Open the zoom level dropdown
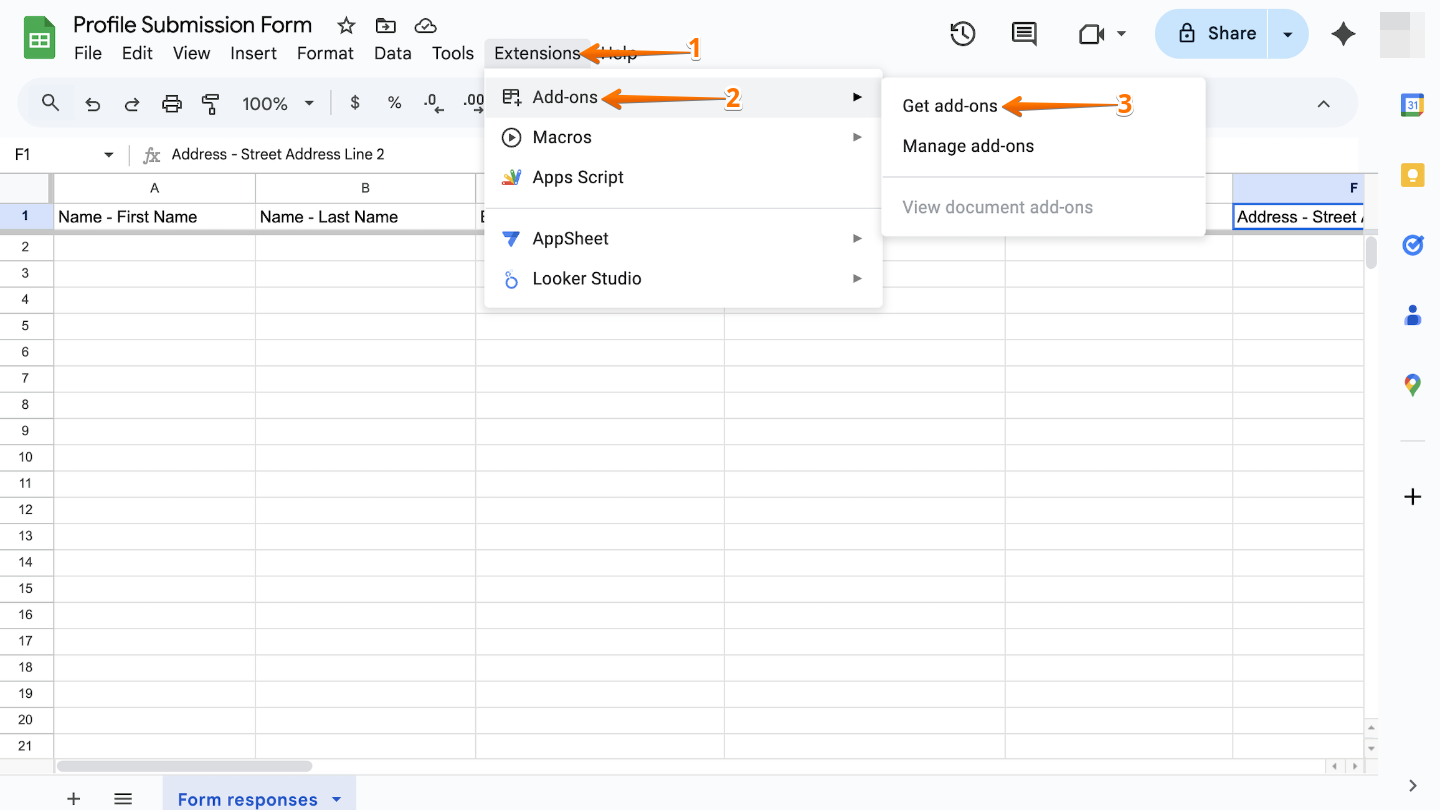Screen dimensions: 1440x810 pos(278,103)
